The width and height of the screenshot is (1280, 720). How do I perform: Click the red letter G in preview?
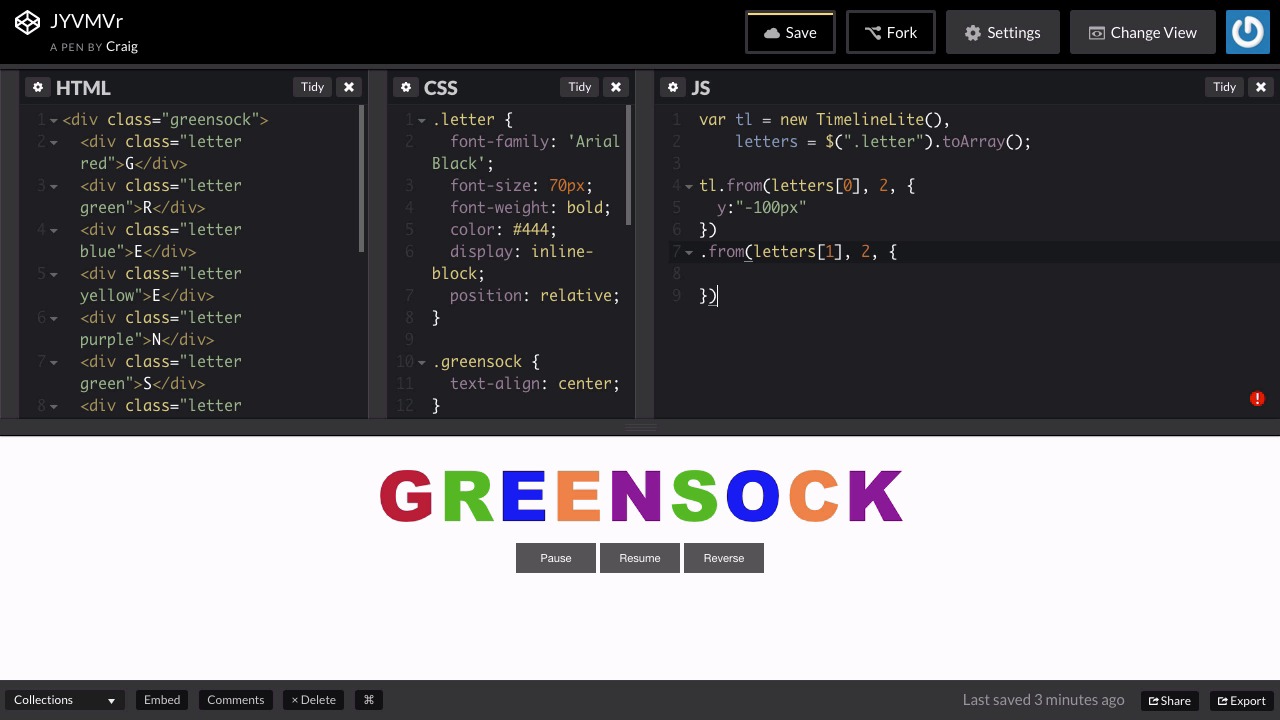tap(406, 496)
